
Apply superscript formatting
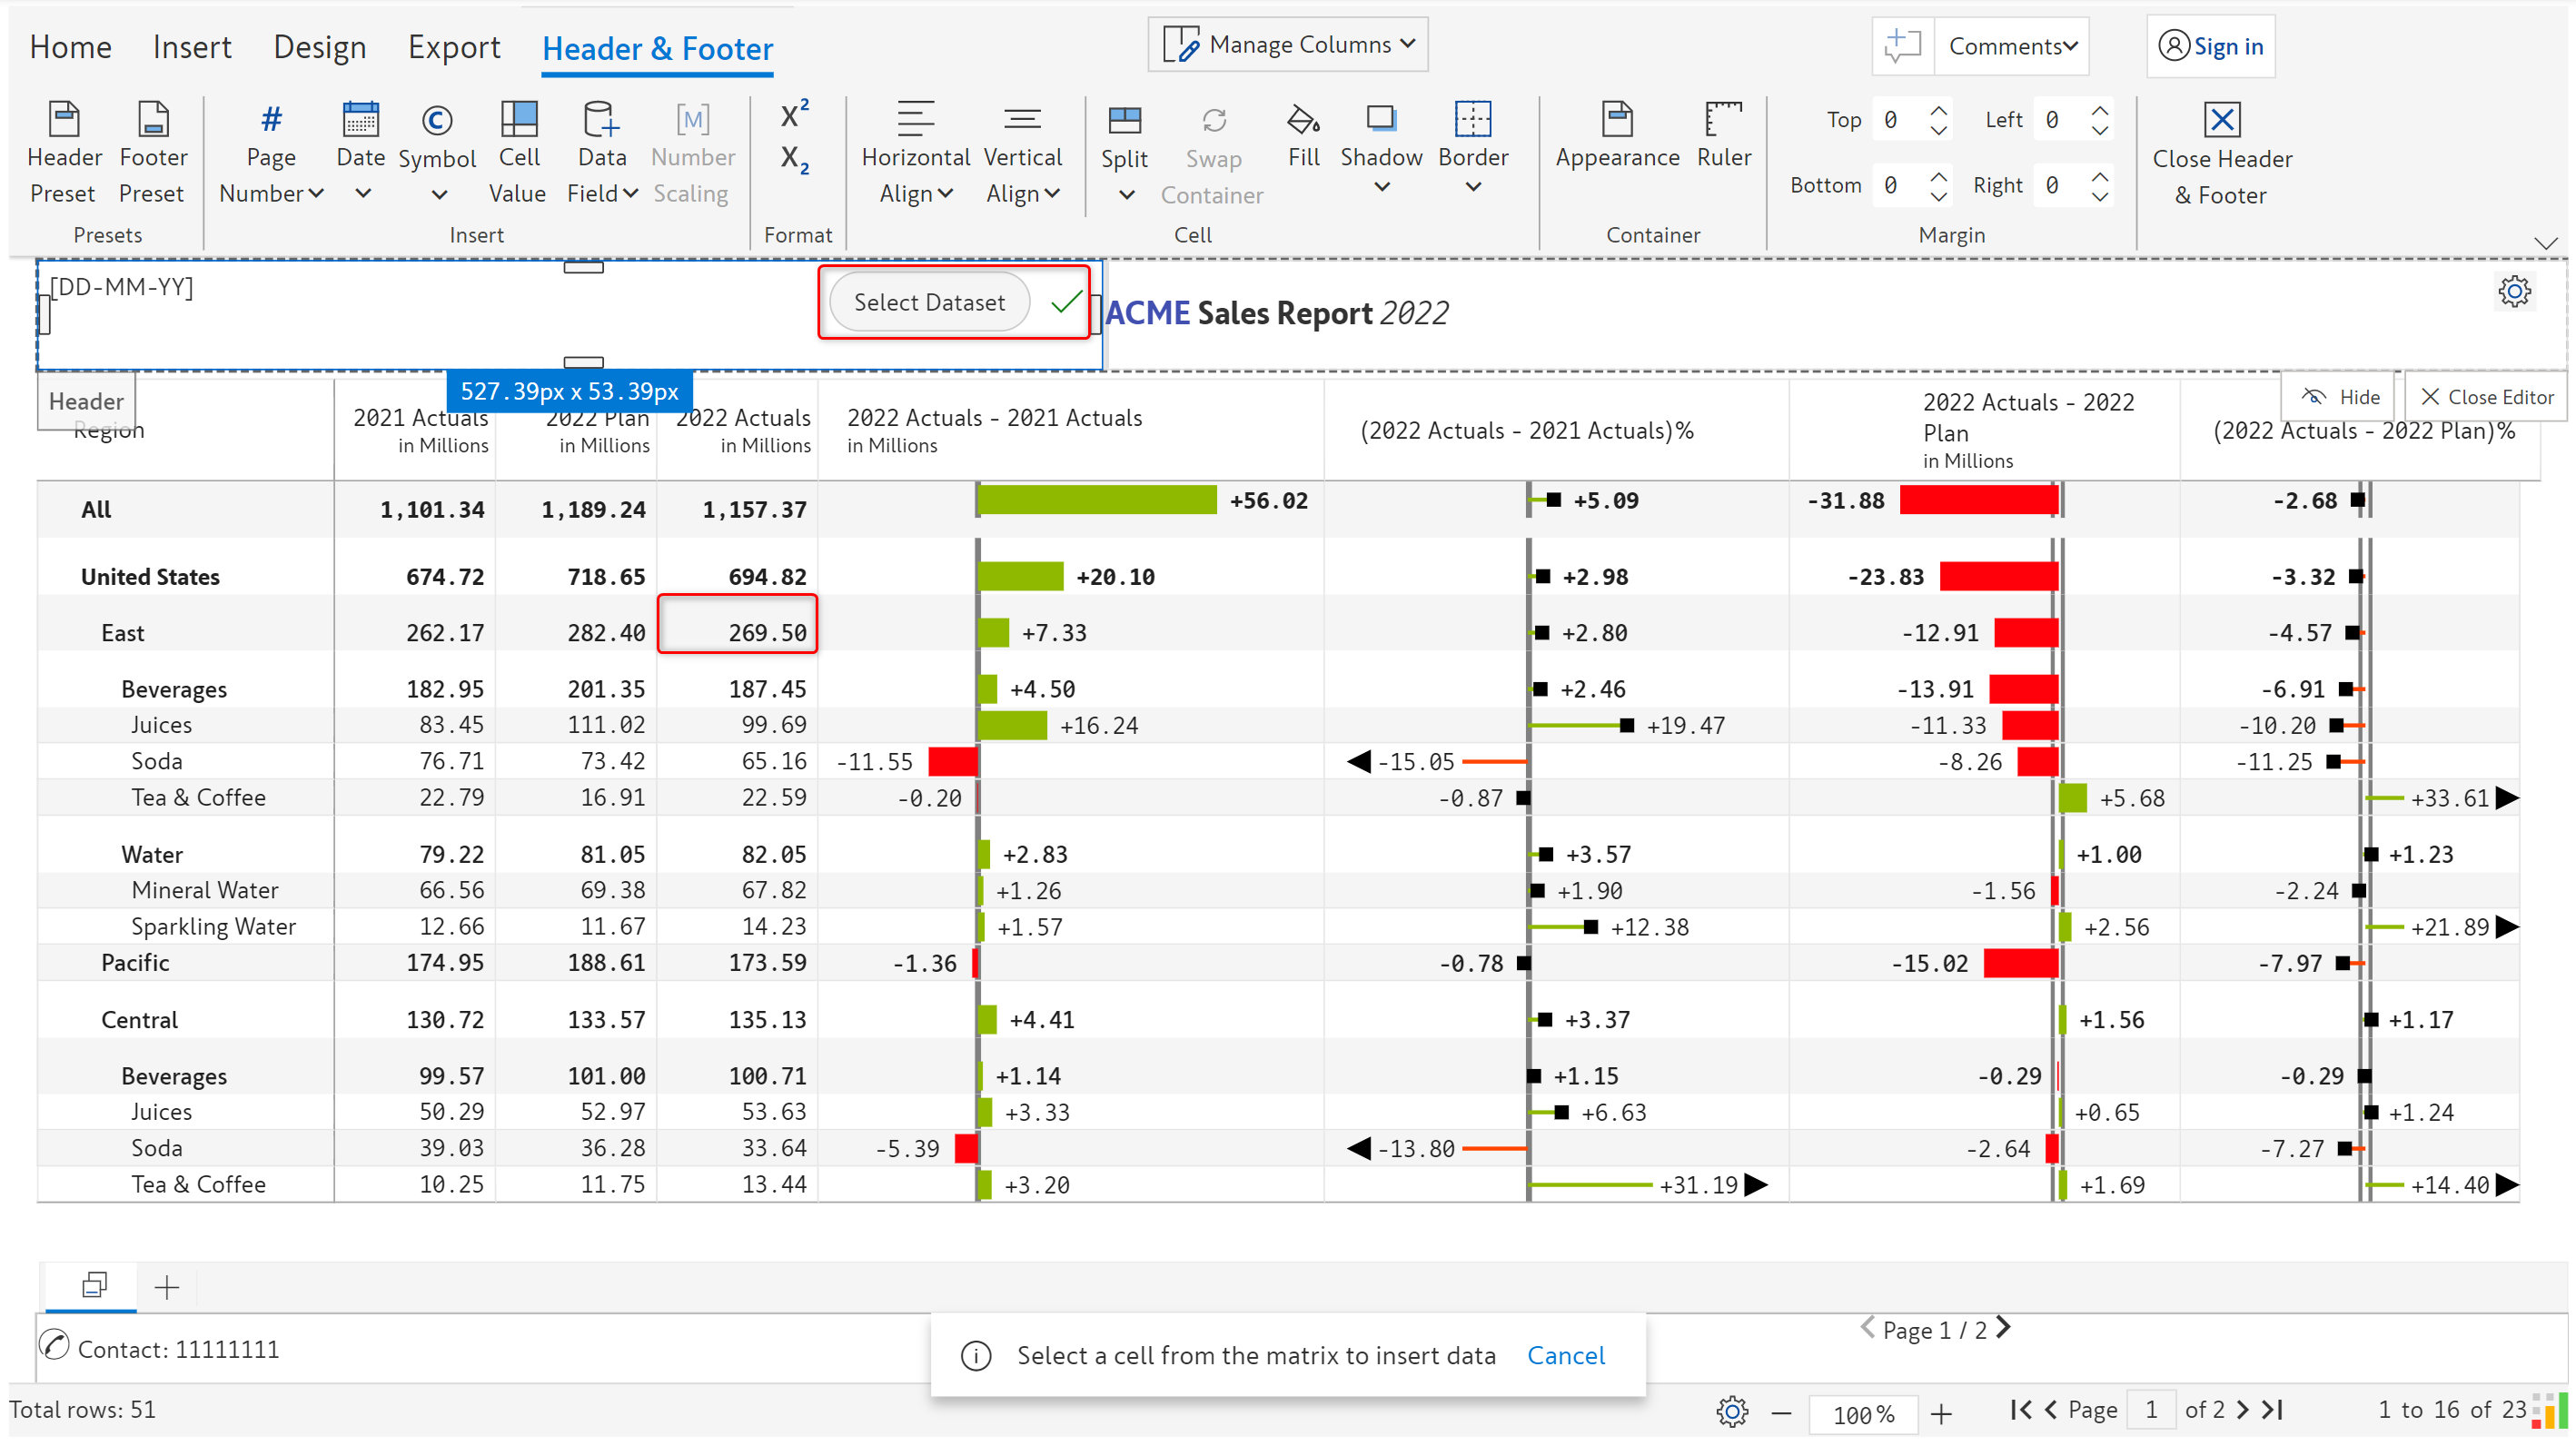(x=794, y=114)
